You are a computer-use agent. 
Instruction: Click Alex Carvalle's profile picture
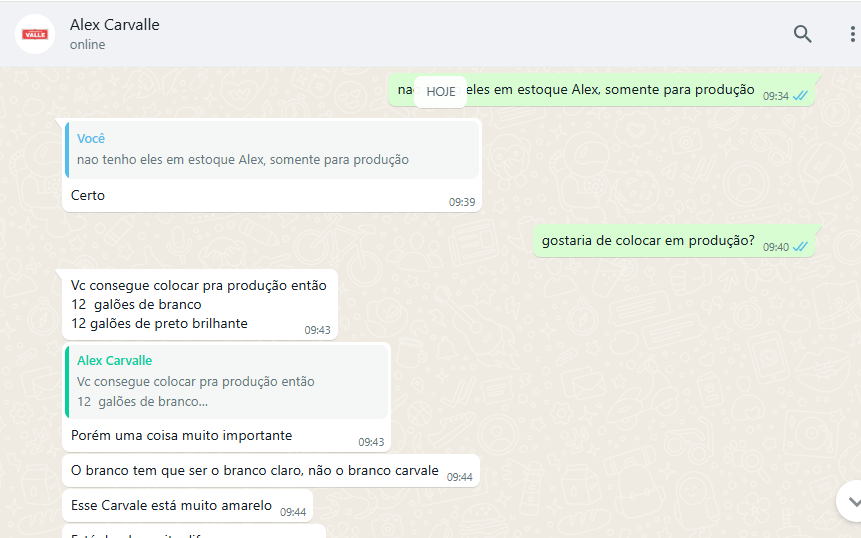pyautogui.click(x=35, y=34)
